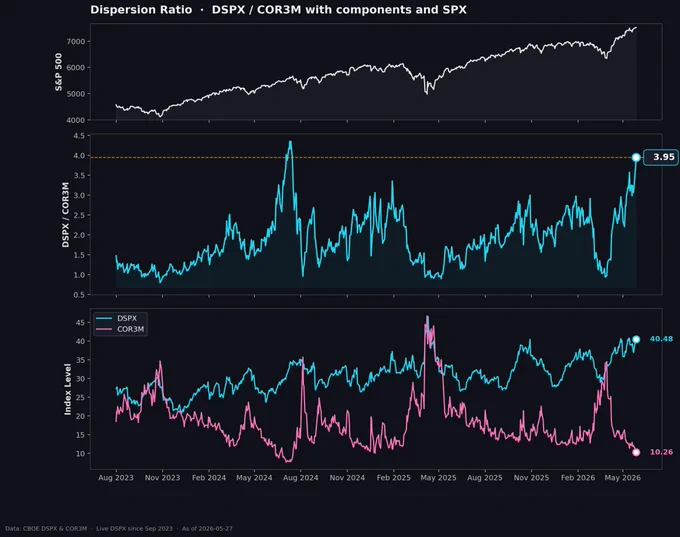
Task: Click the 3.5 tick on ratio axis
Action: [79, 176]
